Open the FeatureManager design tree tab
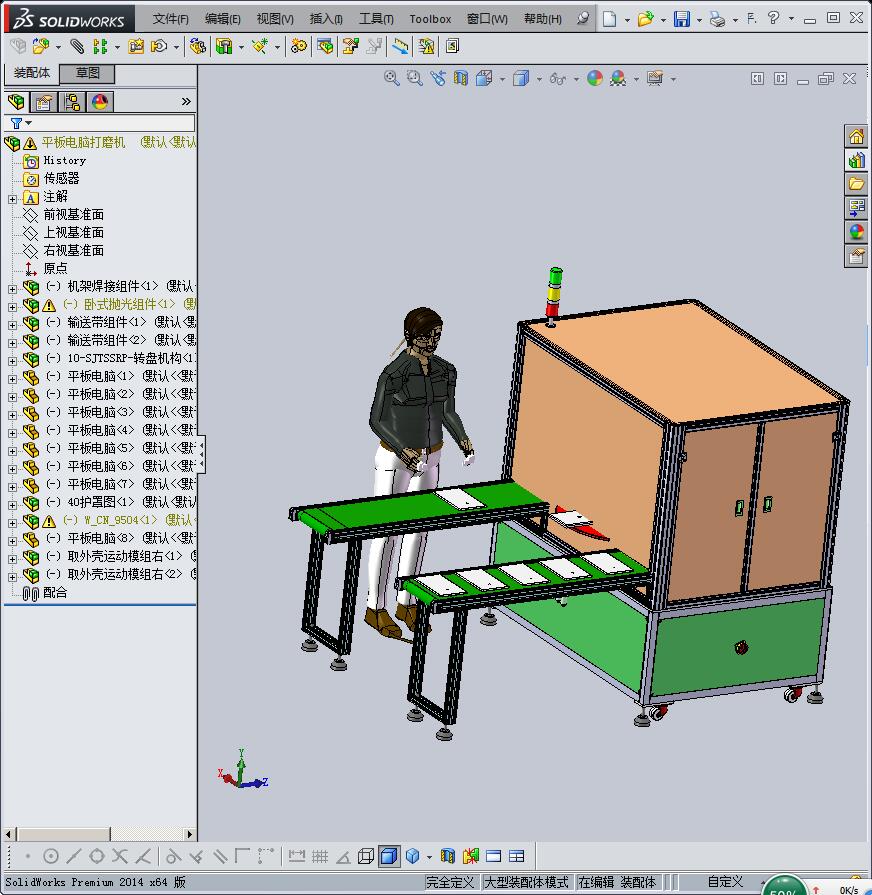Image resolution: width=872 pixels, height=895 pixels. [17, 102]
